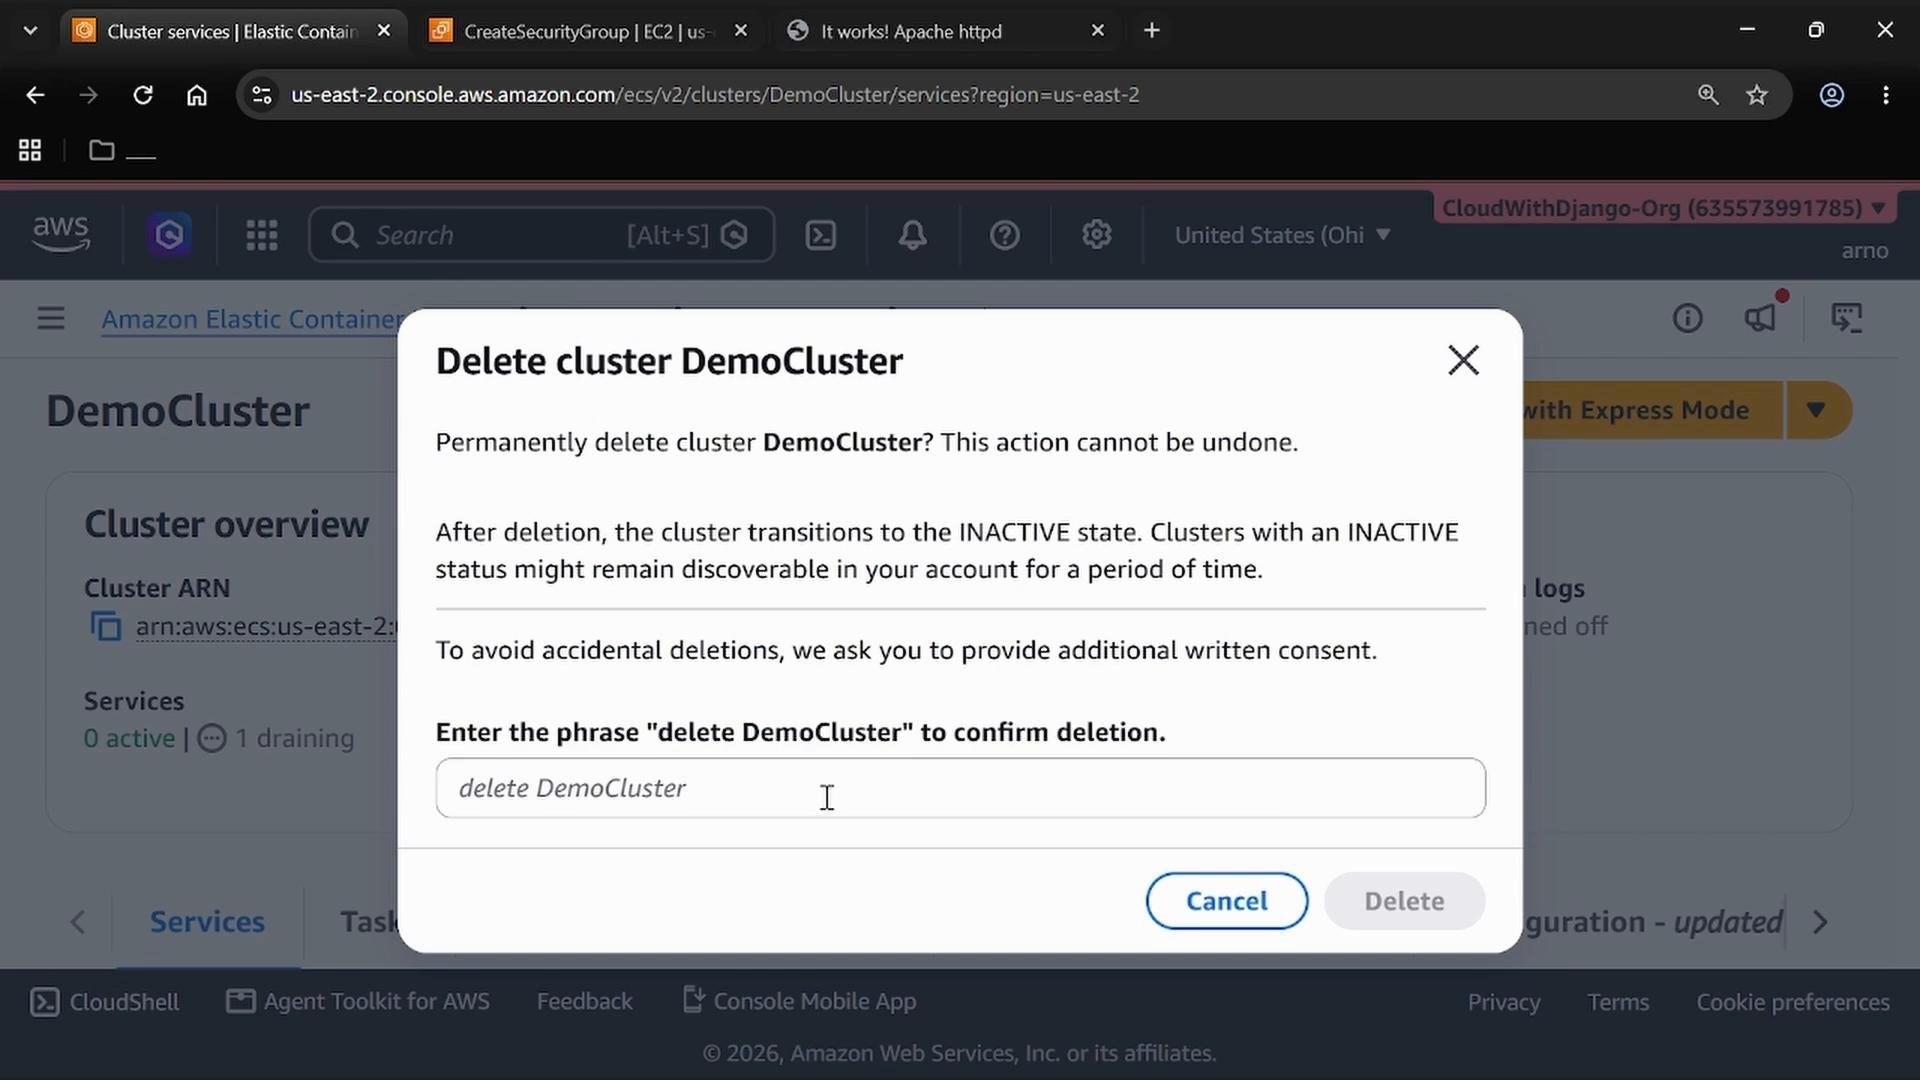The image size is (1920, 1080).
Task: Open the browser zoom indicator
Action: pyautogui.click(x=1708, y=95)
